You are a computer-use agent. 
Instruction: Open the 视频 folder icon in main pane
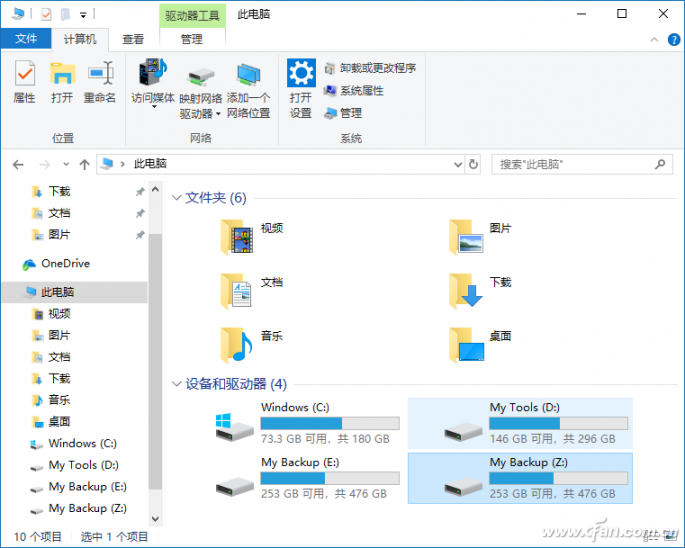pyautogui.click(x=237, y=237)
